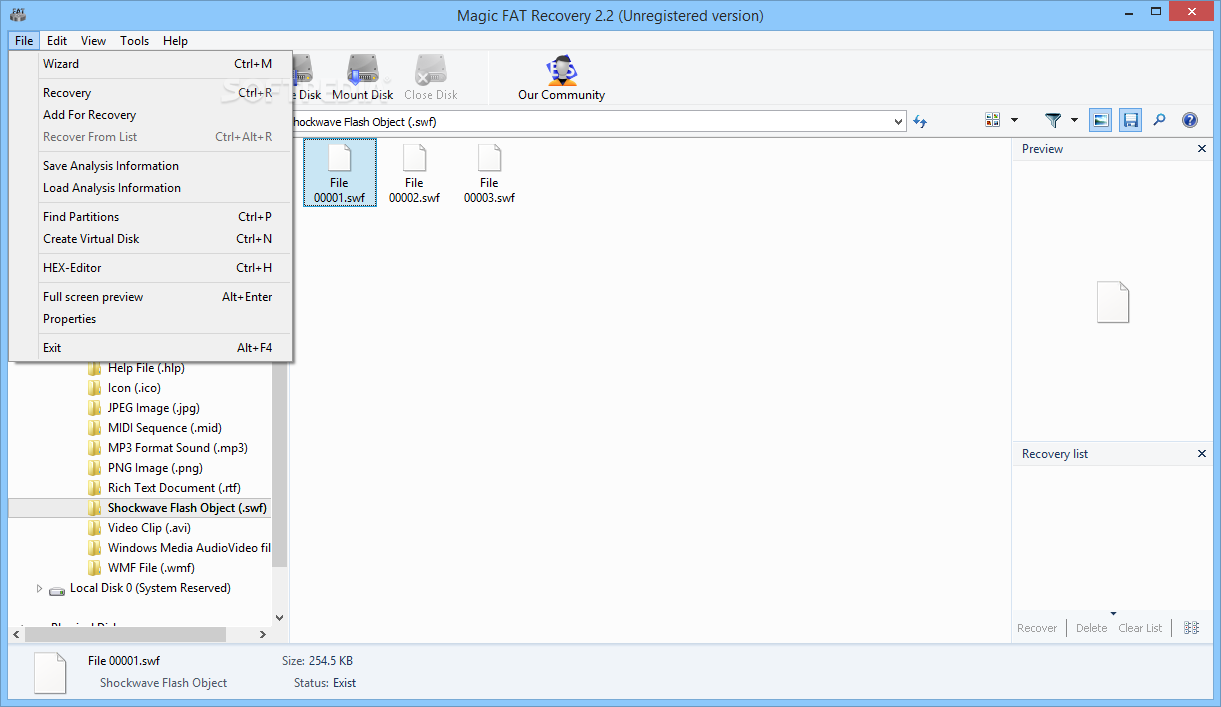Click Delete in Recovery list
Screen dimensions: 1221x707
1091,628
